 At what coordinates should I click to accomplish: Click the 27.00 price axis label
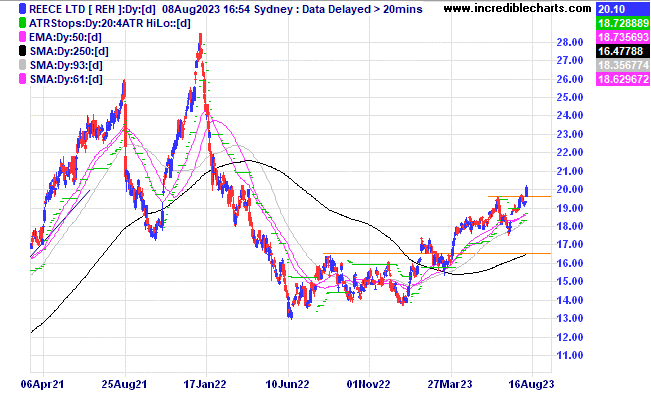(570, 61)
